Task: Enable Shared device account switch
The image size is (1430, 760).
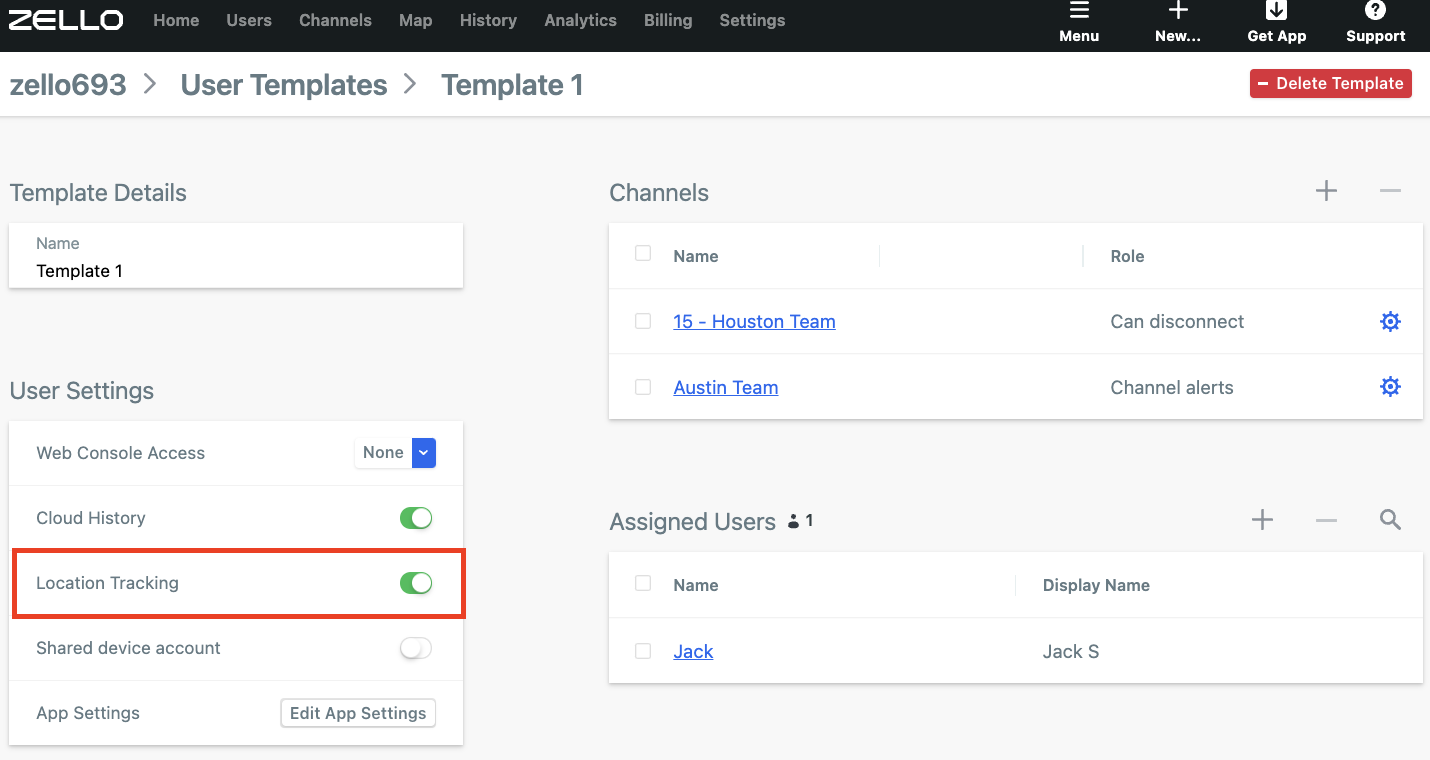Action: pyautogui.click(x=416, y=648)
